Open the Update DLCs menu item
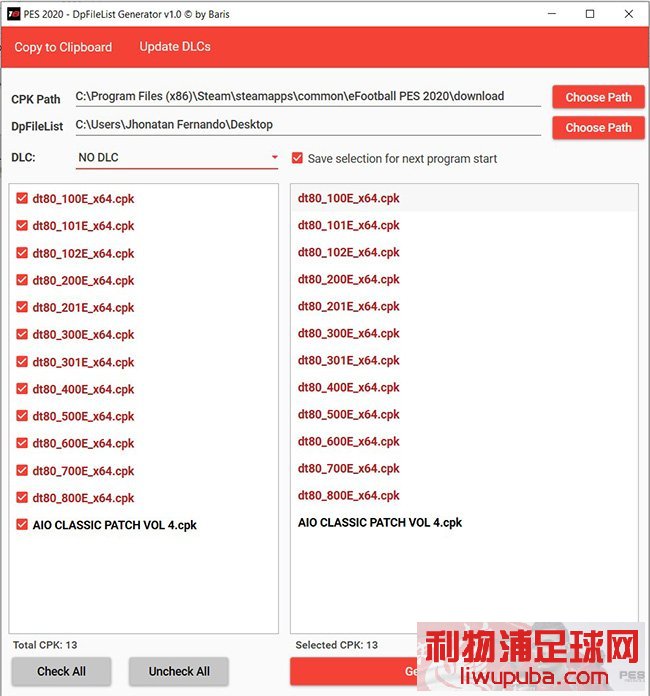Viewport: 650px width, 696px height. click(x=175, y=47)
